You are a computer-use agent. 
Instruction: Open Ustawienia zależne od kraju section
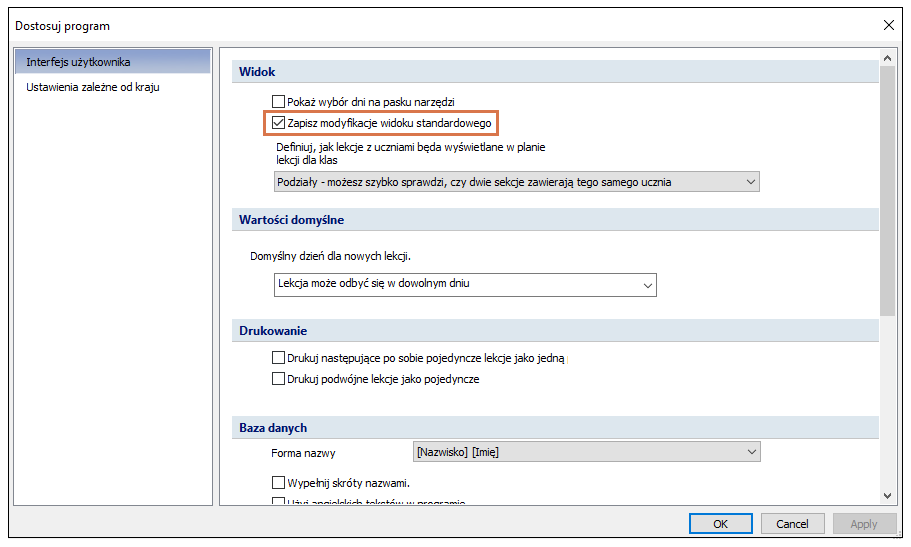(93, 87)
